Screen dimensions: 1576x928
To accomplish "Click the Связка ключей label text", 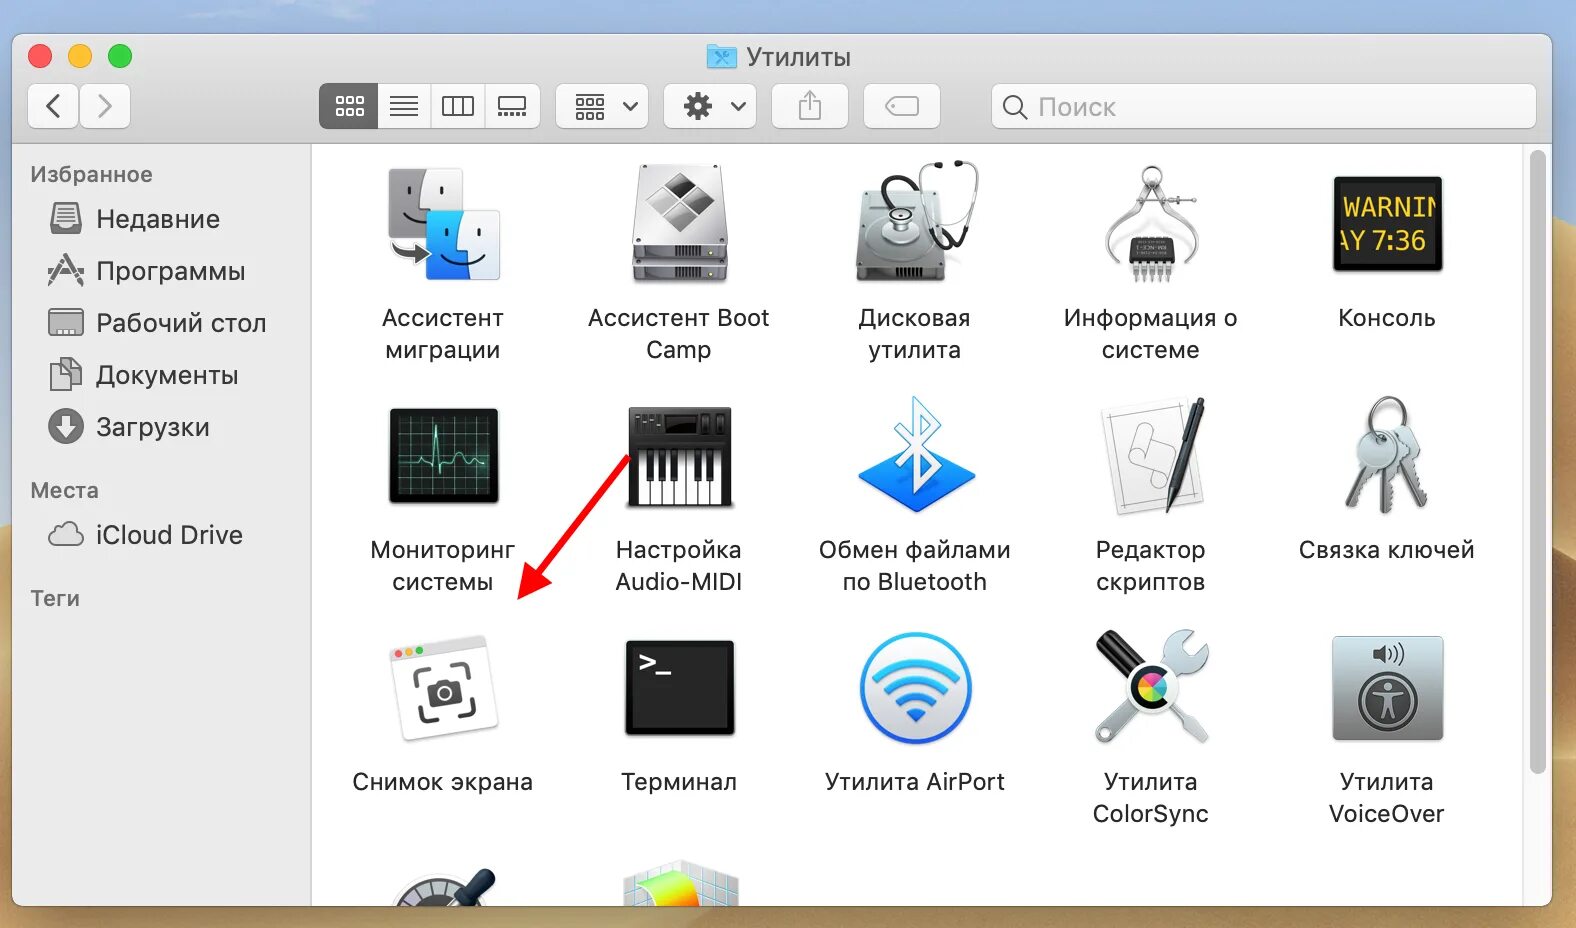I will pos(1387,550).
